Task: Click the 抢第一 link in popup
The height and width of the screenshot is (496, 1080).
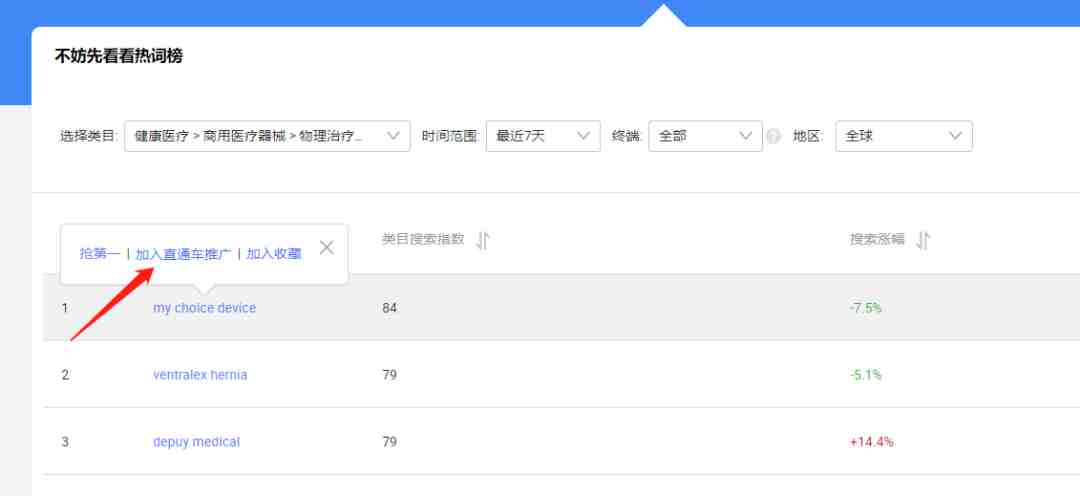Action: (x=100, y=254)
